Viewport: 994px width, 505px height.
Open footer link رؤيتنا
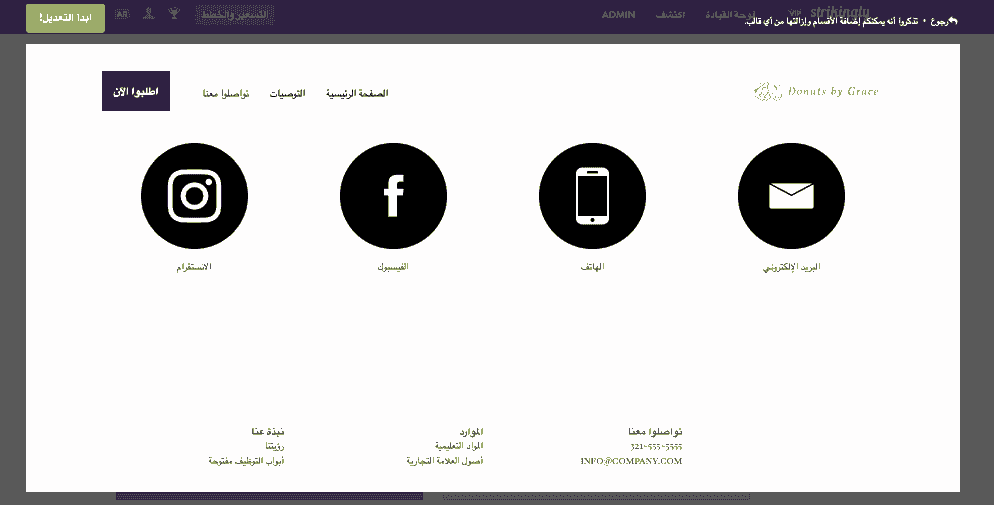275,446
